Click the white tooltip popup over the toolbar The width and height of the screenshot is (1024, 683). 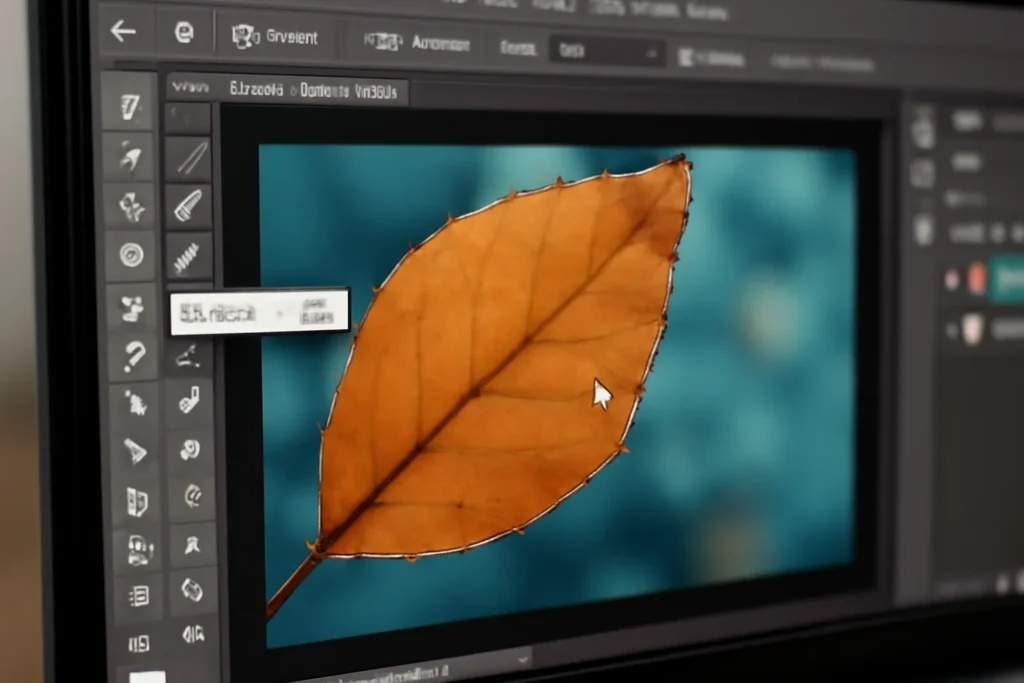coord(260,311)
